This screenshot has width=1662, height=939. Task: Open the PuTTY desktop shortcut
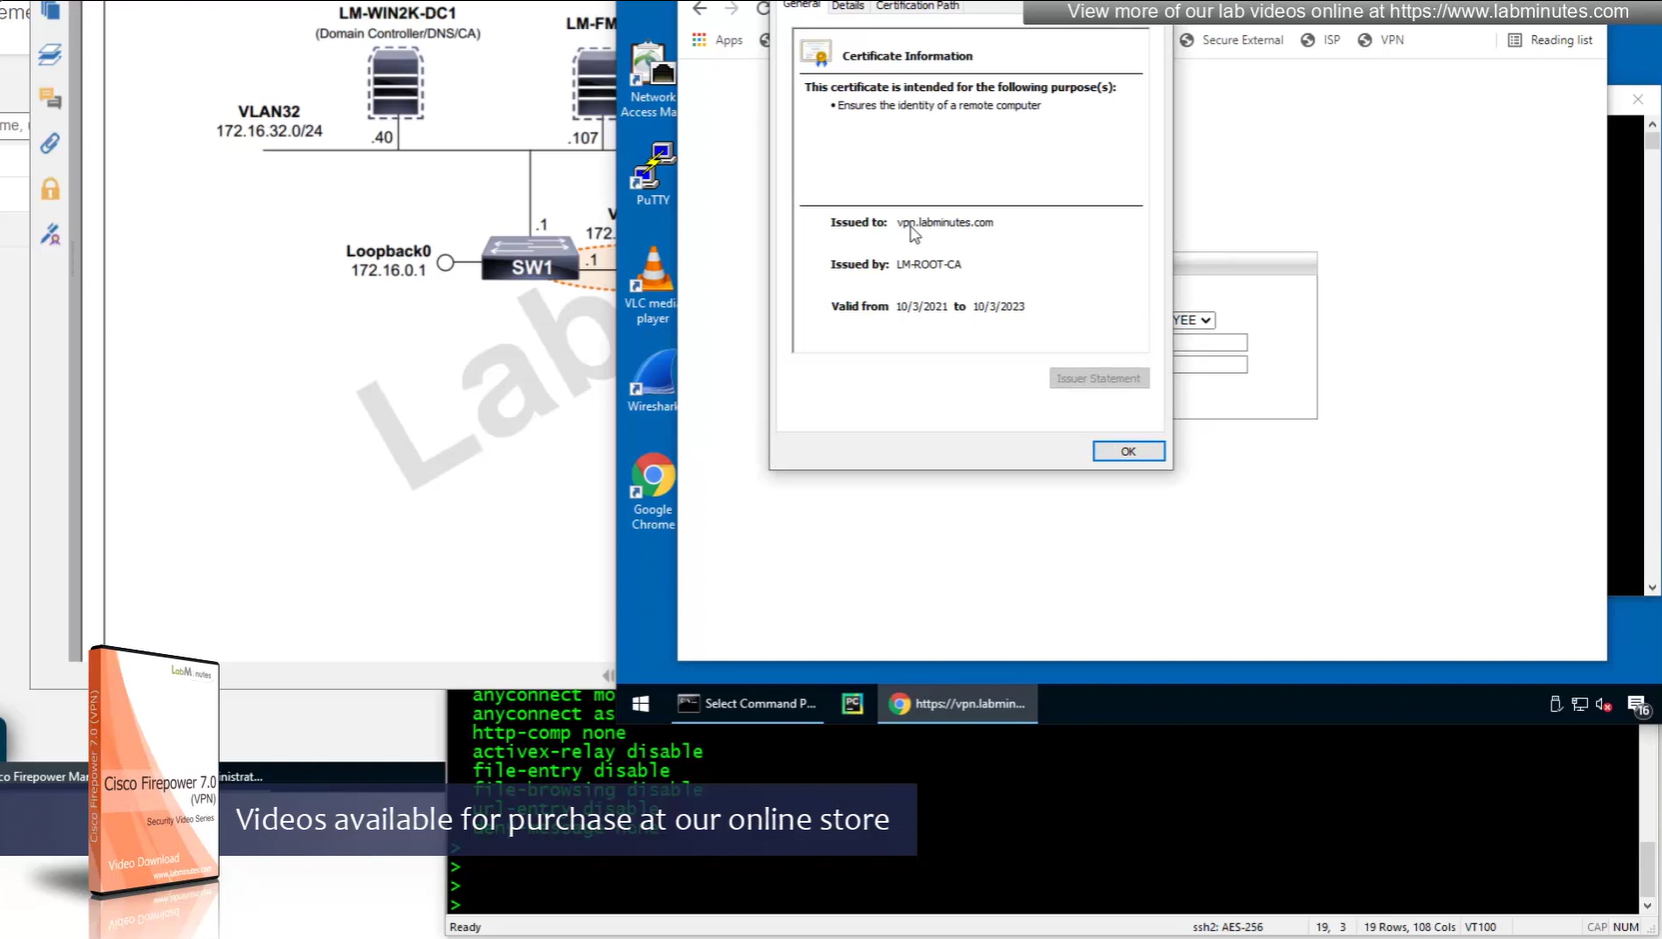tap(653, 172)
